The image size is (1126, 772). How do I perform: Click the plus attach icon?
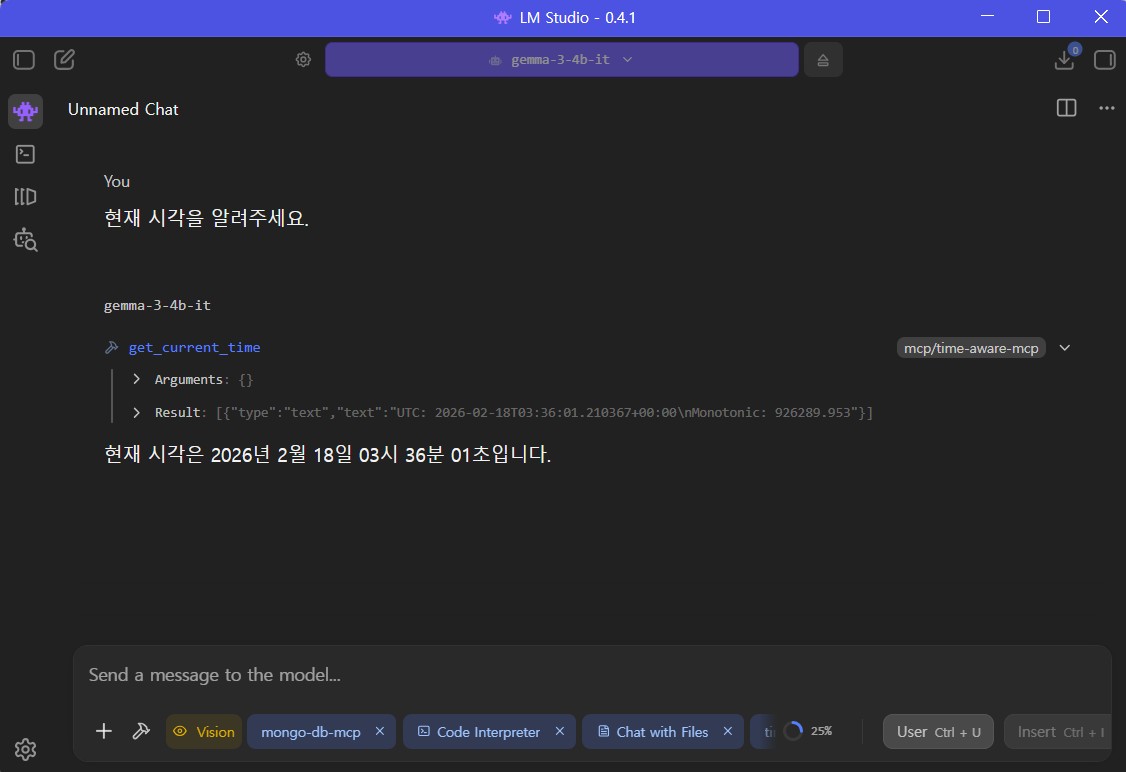[x=104, y=731]
